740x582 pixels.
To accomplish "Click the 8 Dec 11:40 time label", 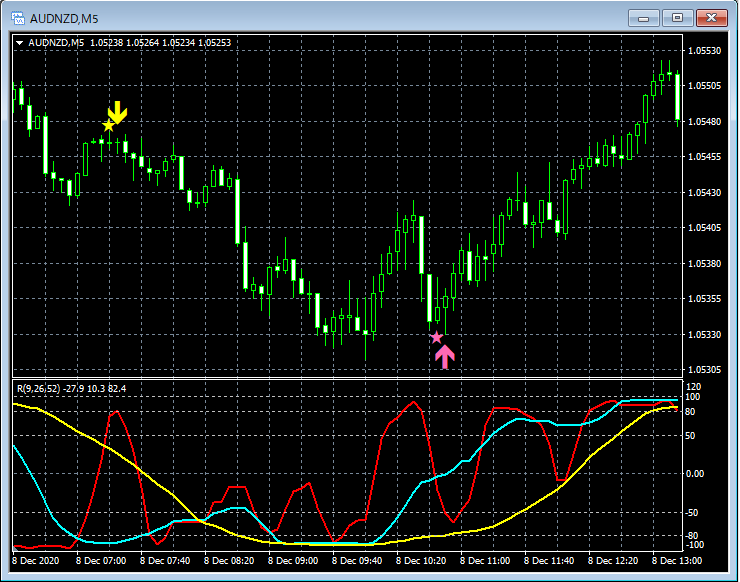I will coord(549,561).
